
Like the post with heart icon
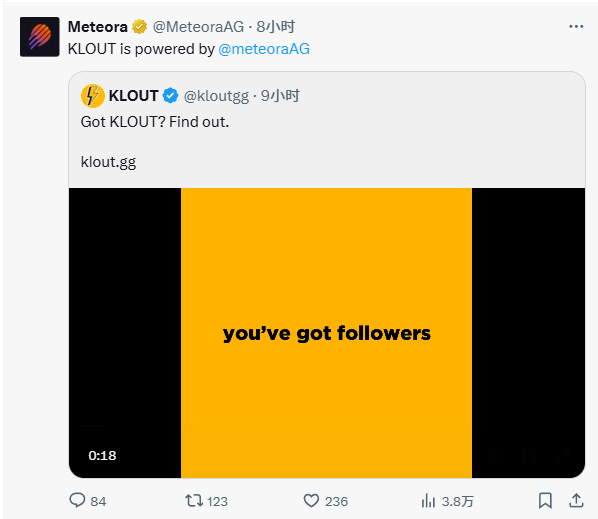(311, 501)
